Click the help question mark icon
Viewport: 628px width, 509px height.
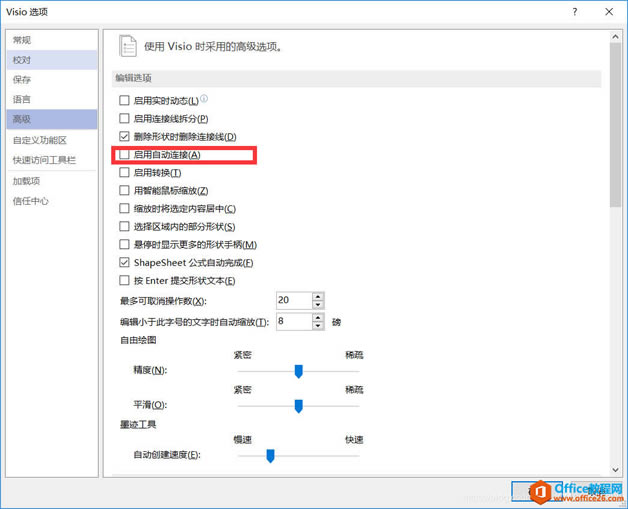(575, 12)
